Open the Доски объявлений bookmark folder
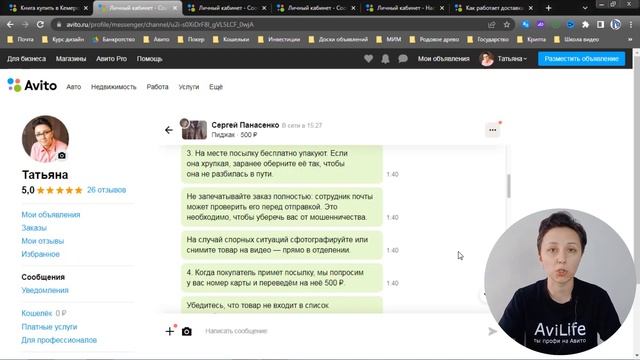This screenshot has height=360, width=640. [x=339, y=40]
